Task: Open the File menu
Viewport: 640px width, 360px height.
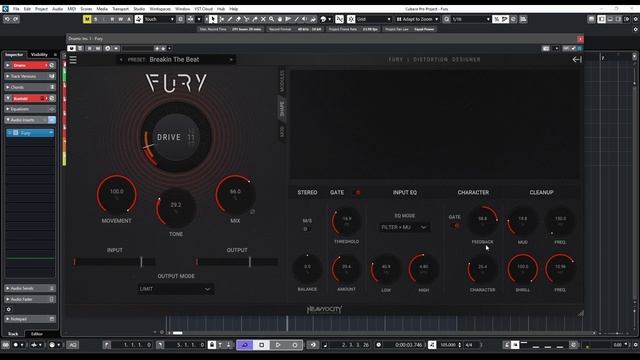Action: point(16,9)
